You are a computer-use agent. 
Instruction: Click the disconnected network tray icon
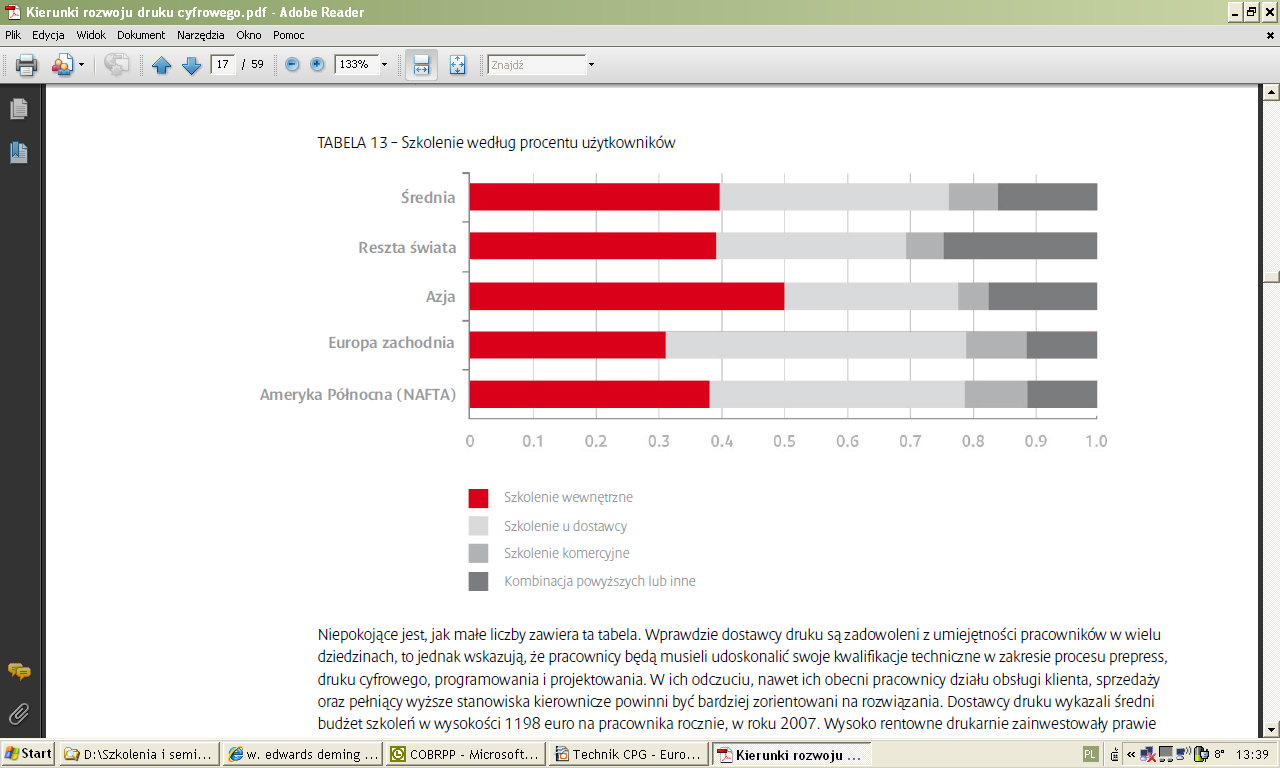coord(1148,755)
